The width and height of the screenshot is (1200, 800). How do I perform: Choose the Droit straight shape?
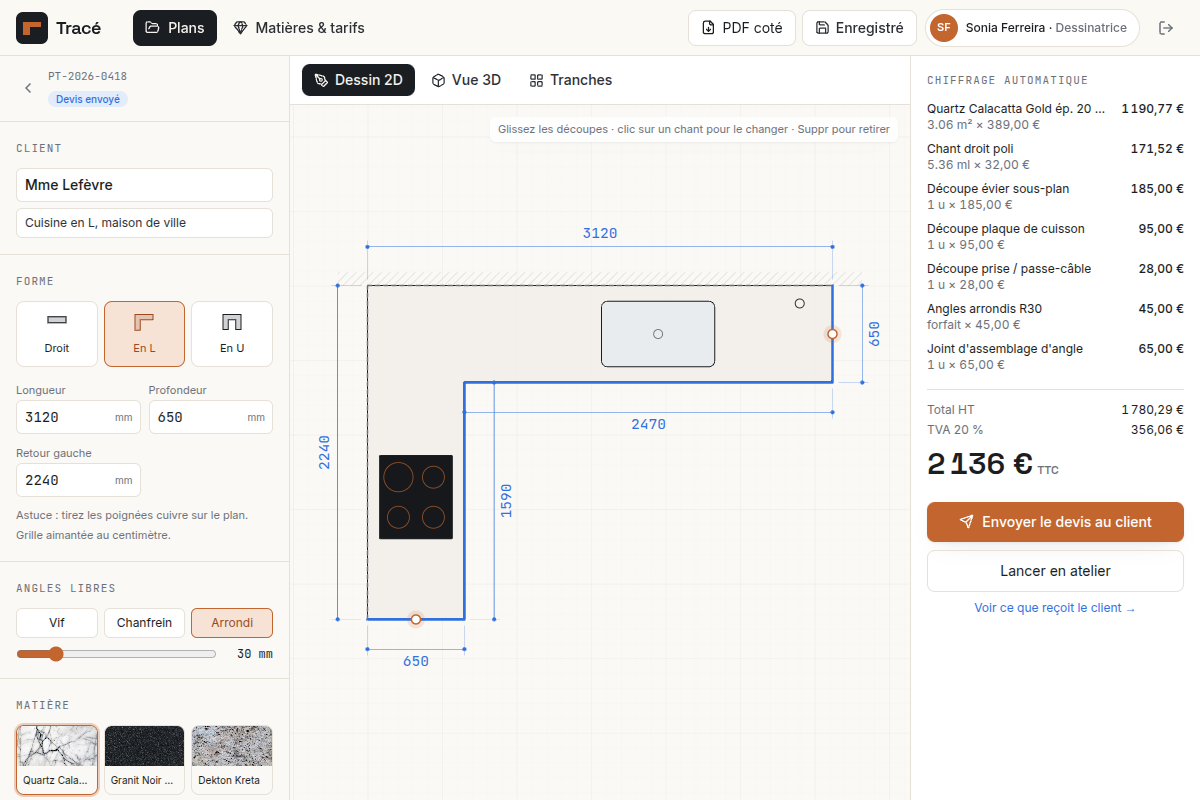tap(57, 334)
